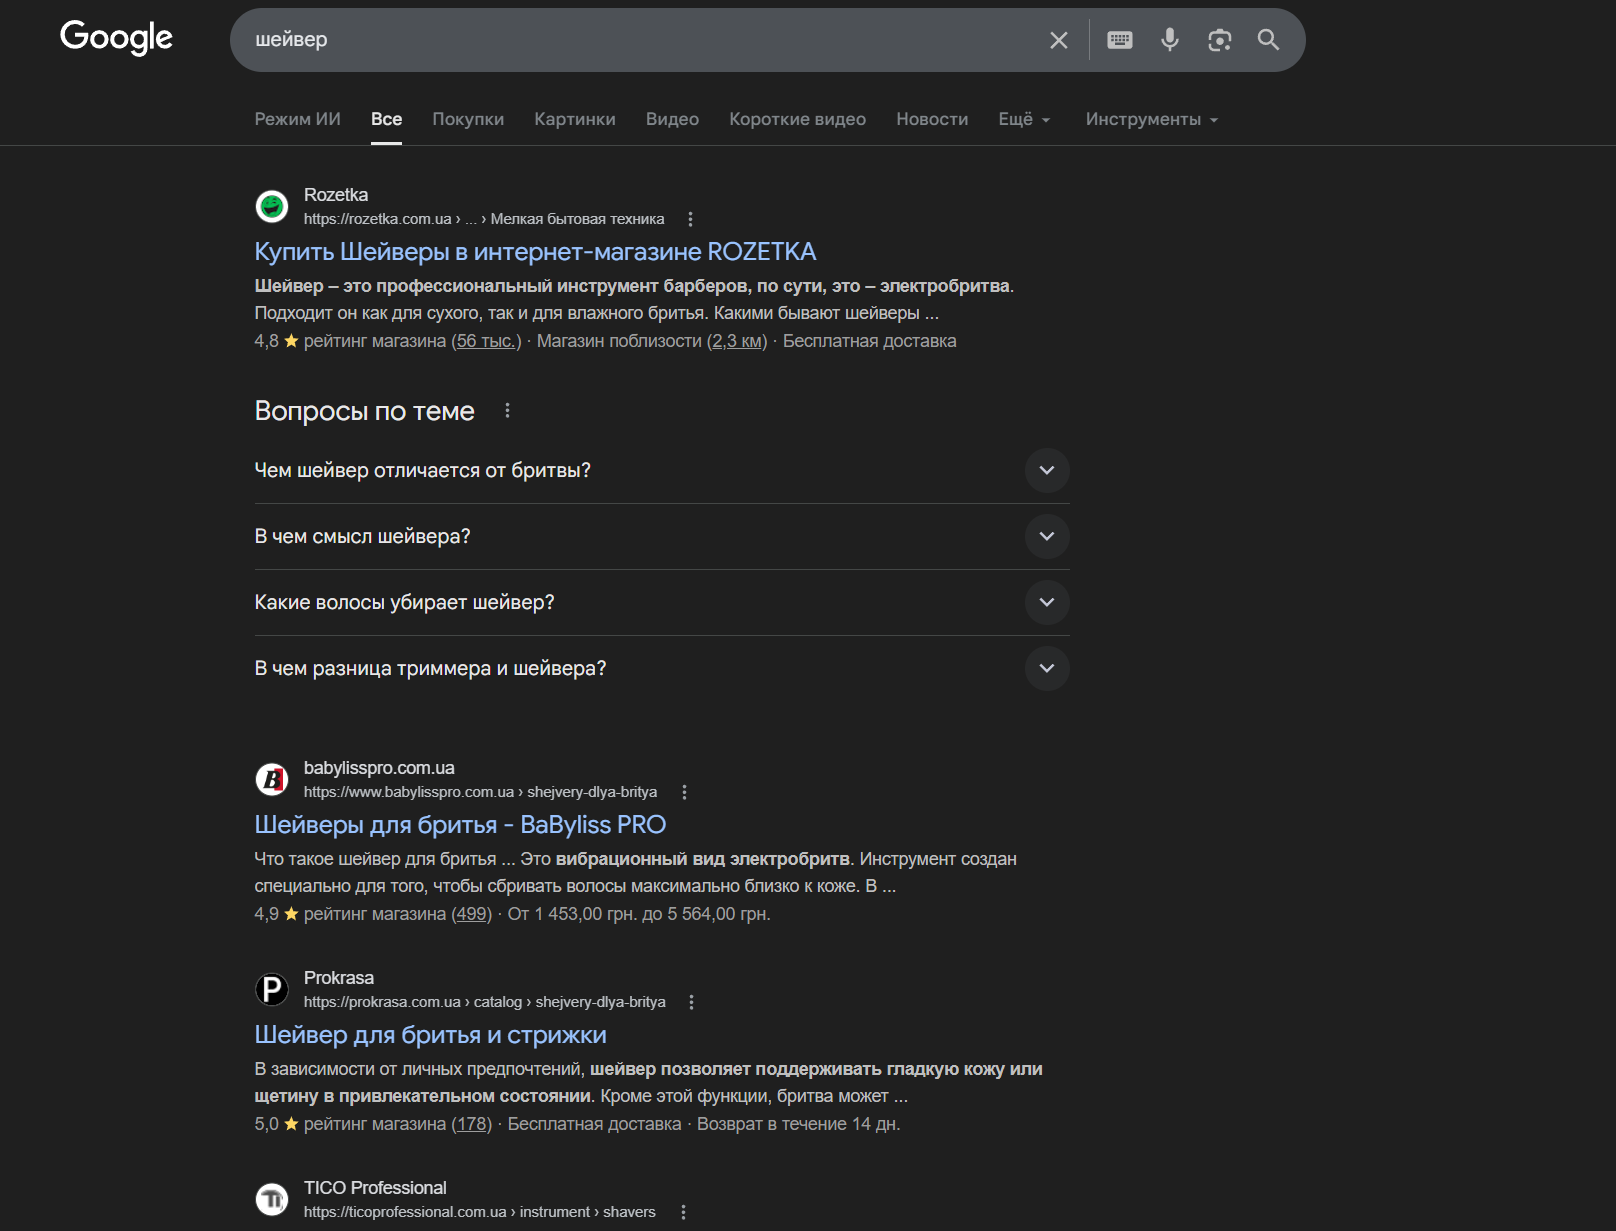Expand question В чем смысл шейвера

coord(1046,537)
